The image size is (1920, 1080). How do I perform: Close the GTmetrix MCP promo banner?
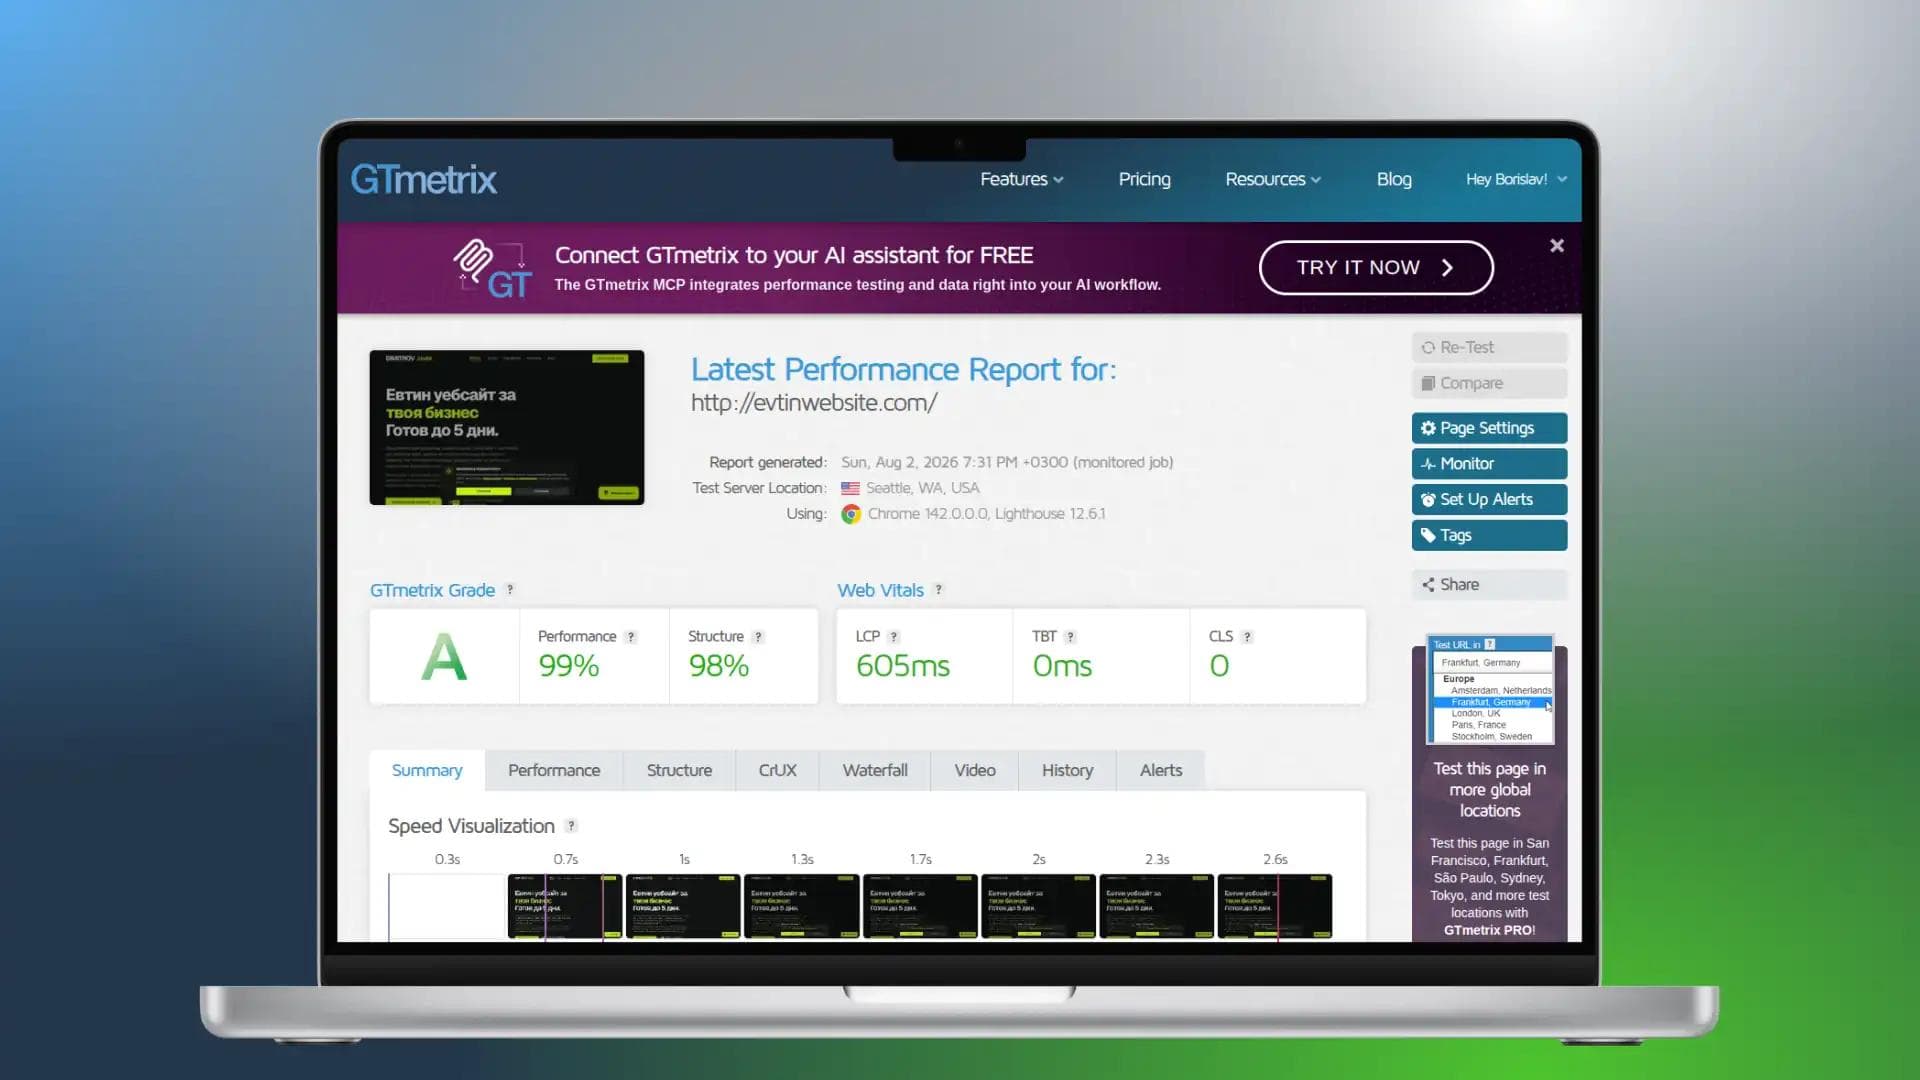point(1557,246)
